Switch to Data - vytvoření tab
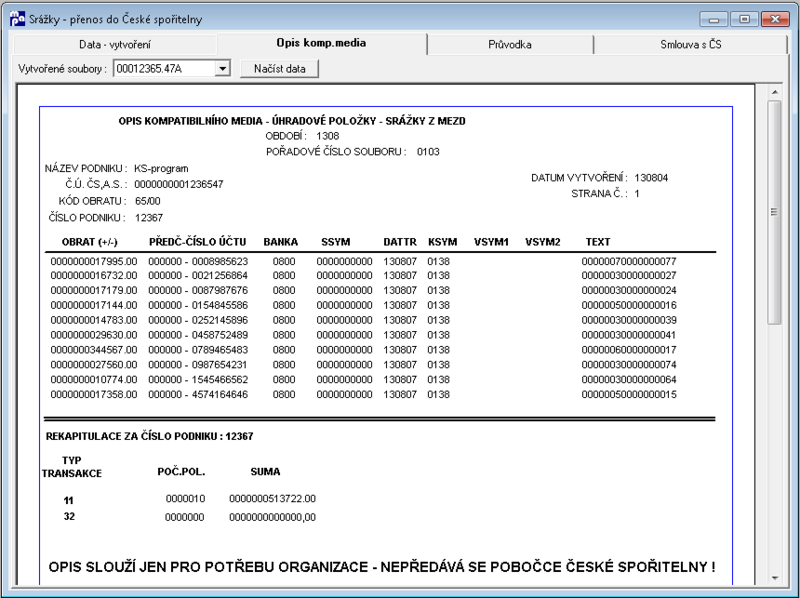The height and width of the screenshot is (598, 800). coord(115,44)
